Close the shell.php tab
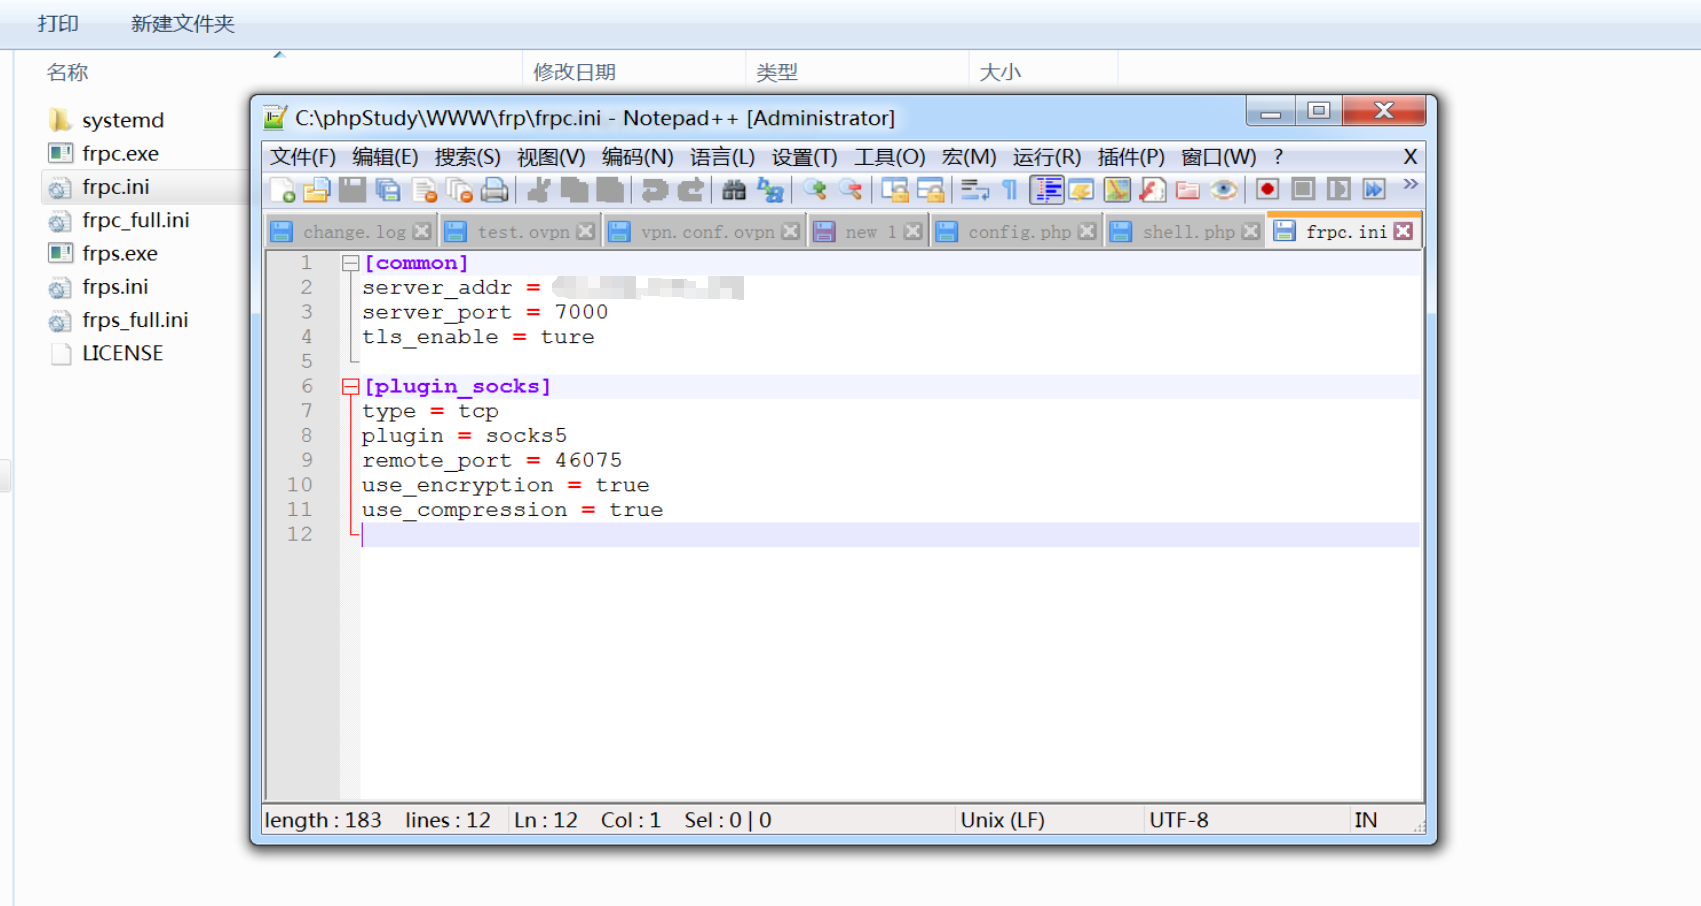This screenshot has width=1701, height=906. 1250,232
